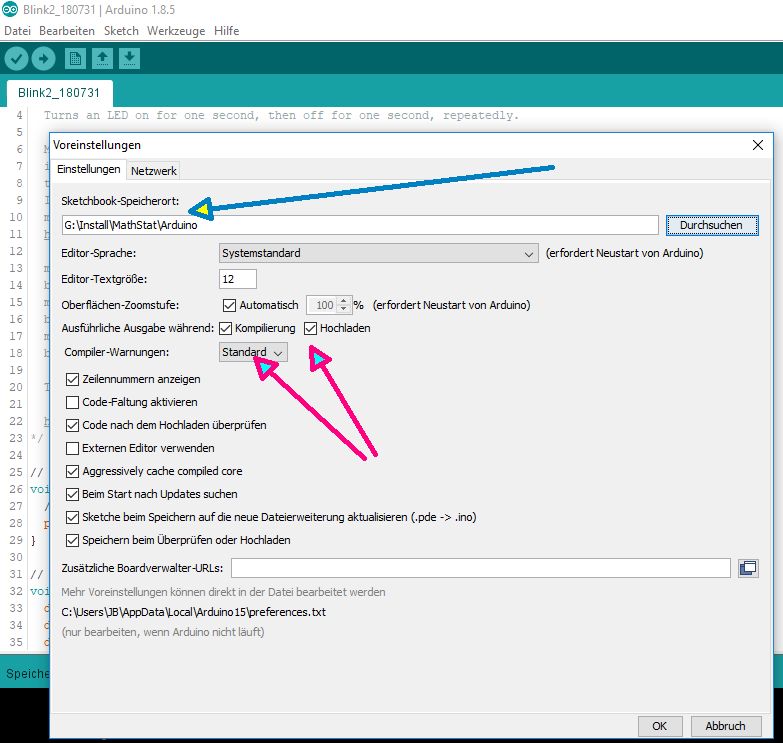The image size is (783, 743).
Task: Open the Editor-Sprache Systemstandard dropdown
Action: pos(379,253)
